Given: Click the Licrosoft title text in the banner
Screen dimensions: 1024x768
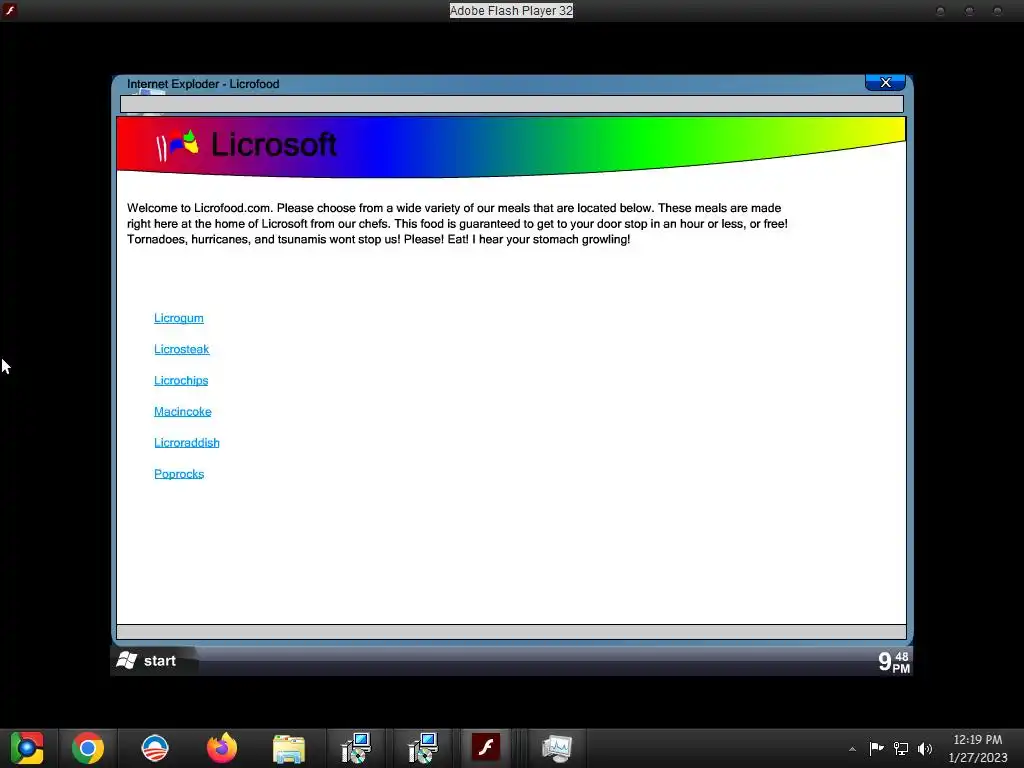Looking at the screenshot, I should coord(274,144).
